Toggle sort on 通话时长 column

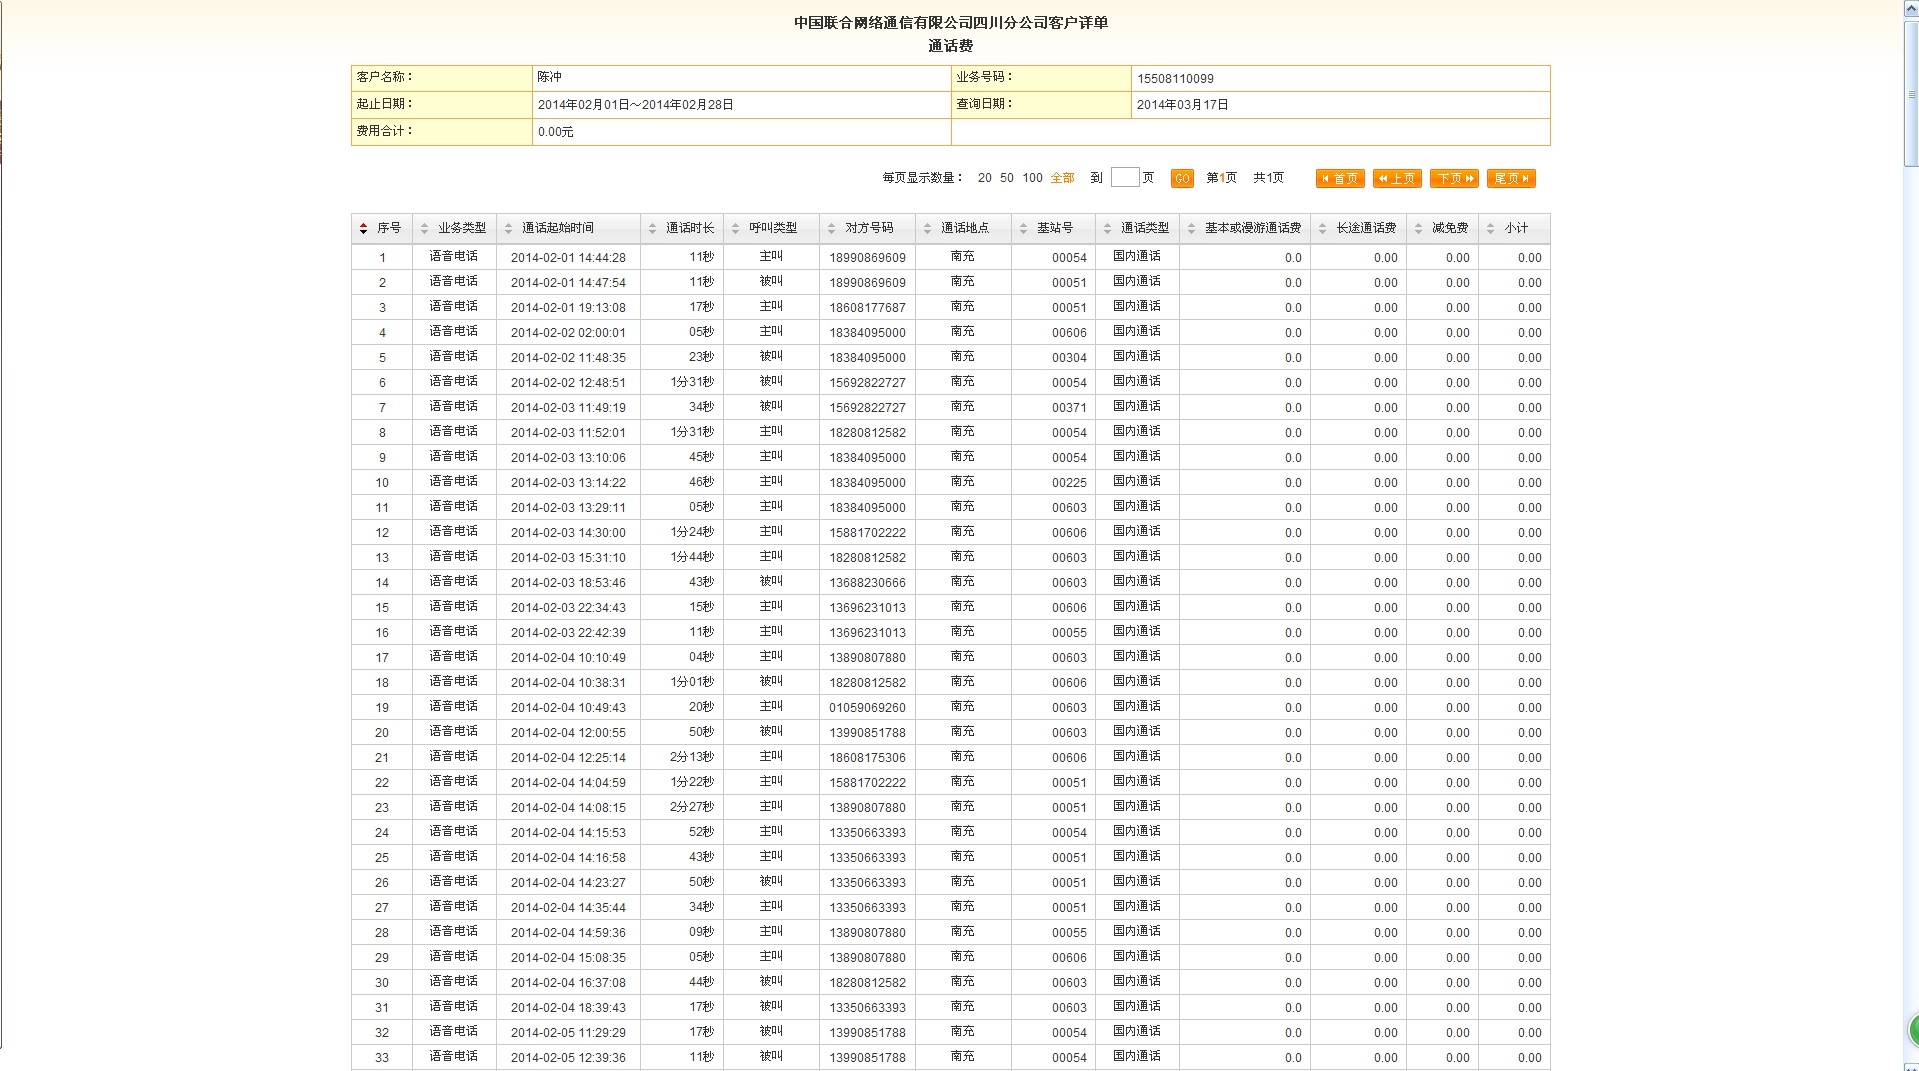tap(653, 229)
